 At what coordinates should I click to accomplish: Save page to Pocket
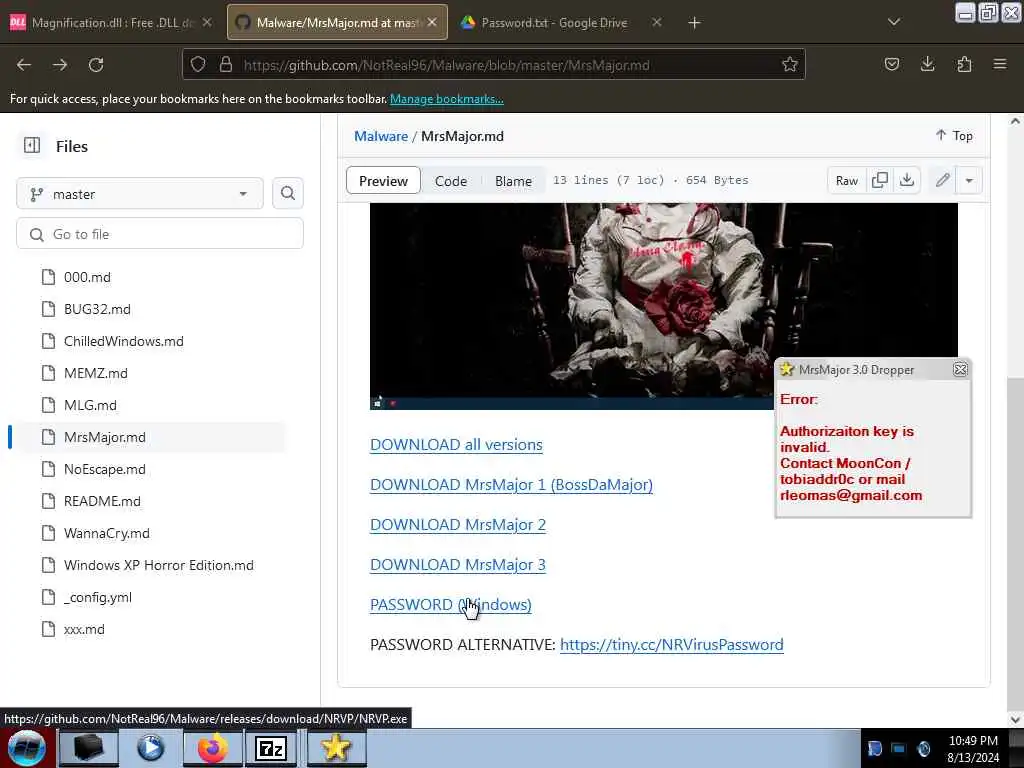pos(891,64)
